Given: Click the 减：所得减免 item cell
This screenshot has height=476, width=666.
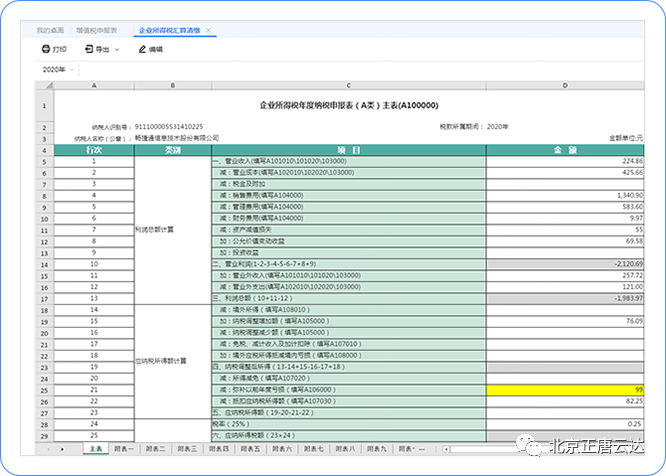Looking at the screenshot, I should click(349, 378).
